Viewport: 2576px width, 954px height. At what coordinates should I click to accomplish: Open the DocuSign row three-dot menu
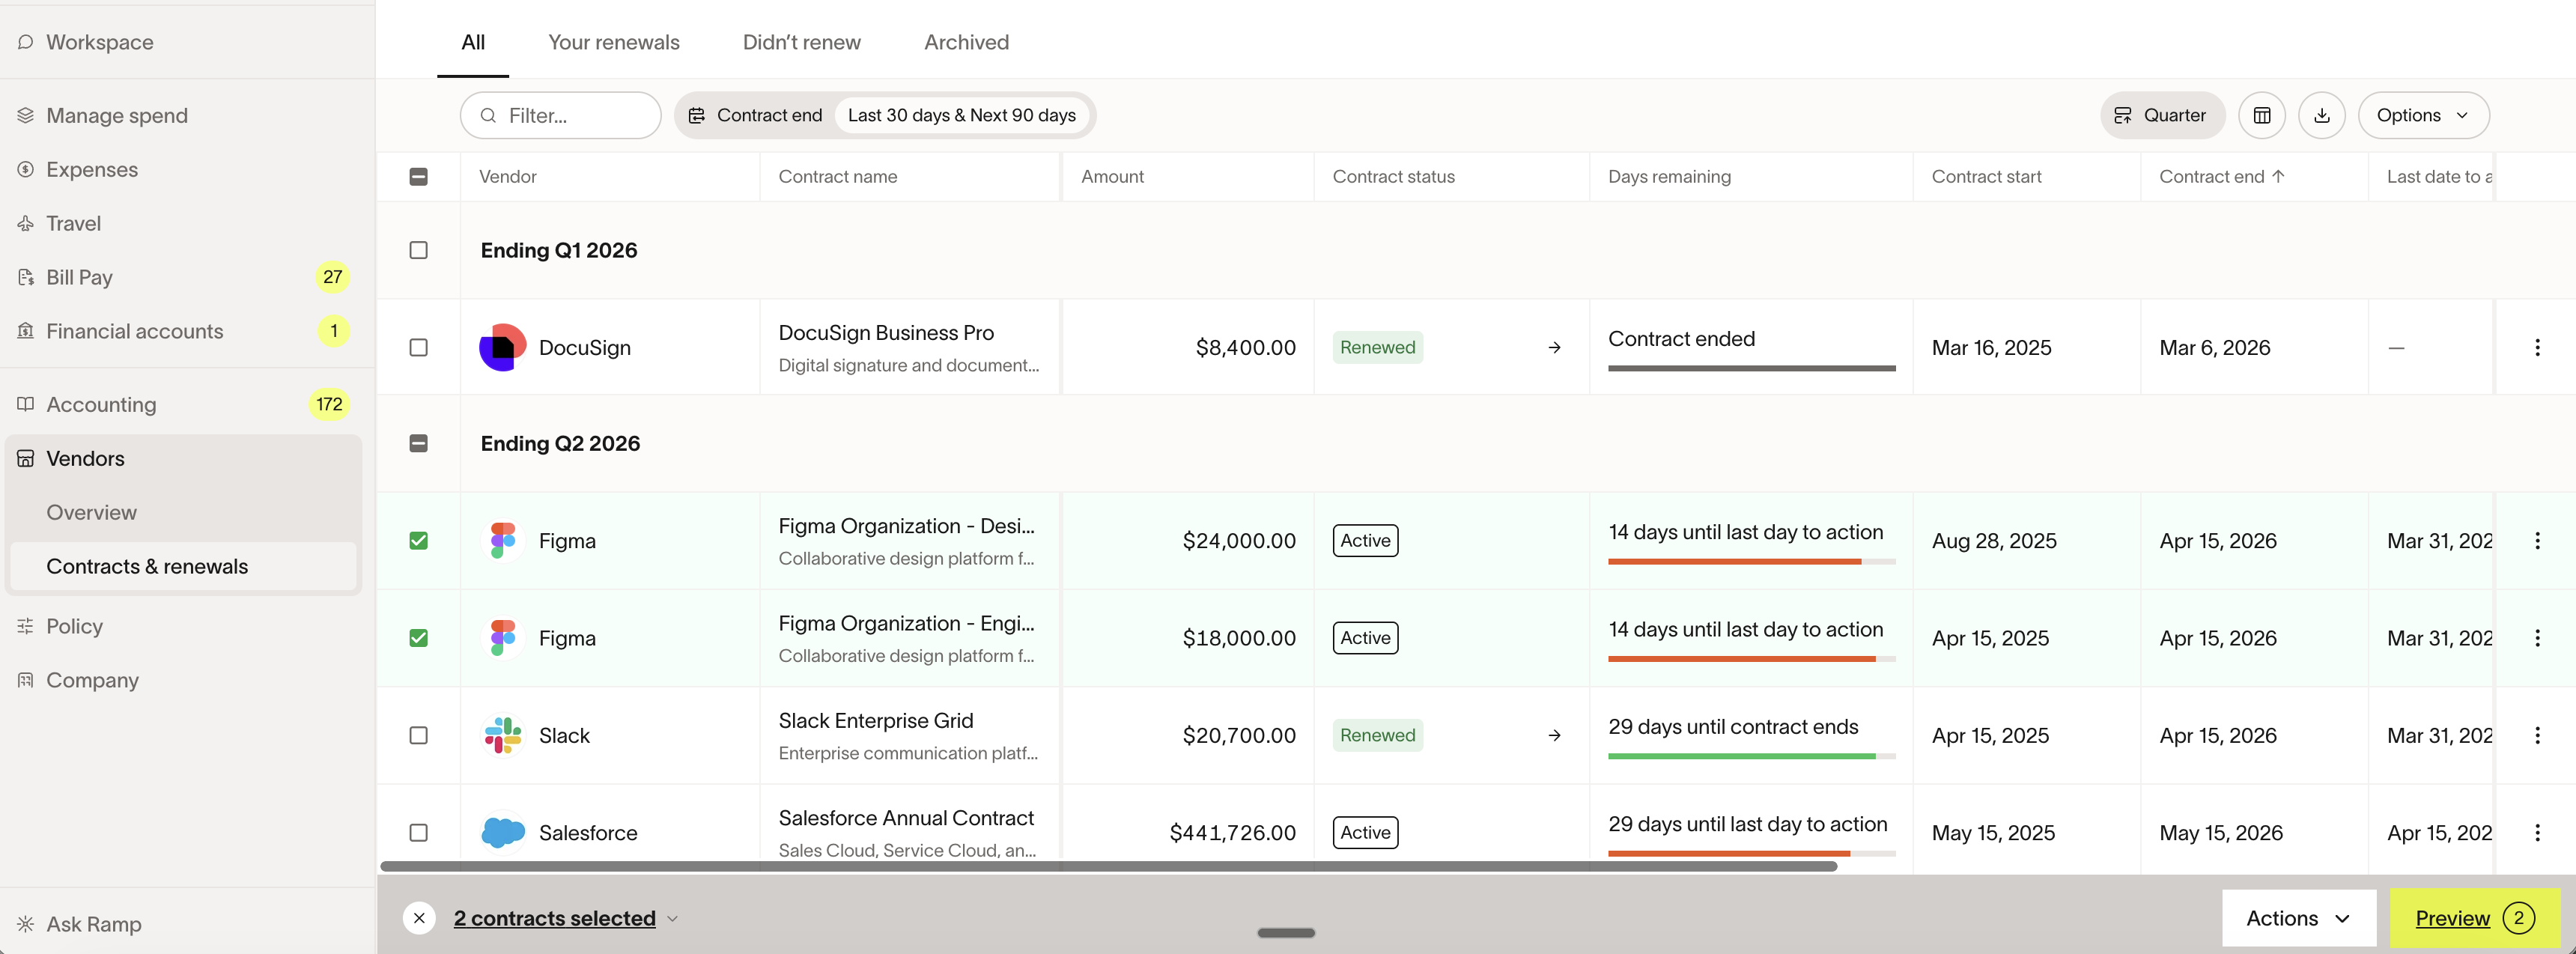click(2537, 348)
